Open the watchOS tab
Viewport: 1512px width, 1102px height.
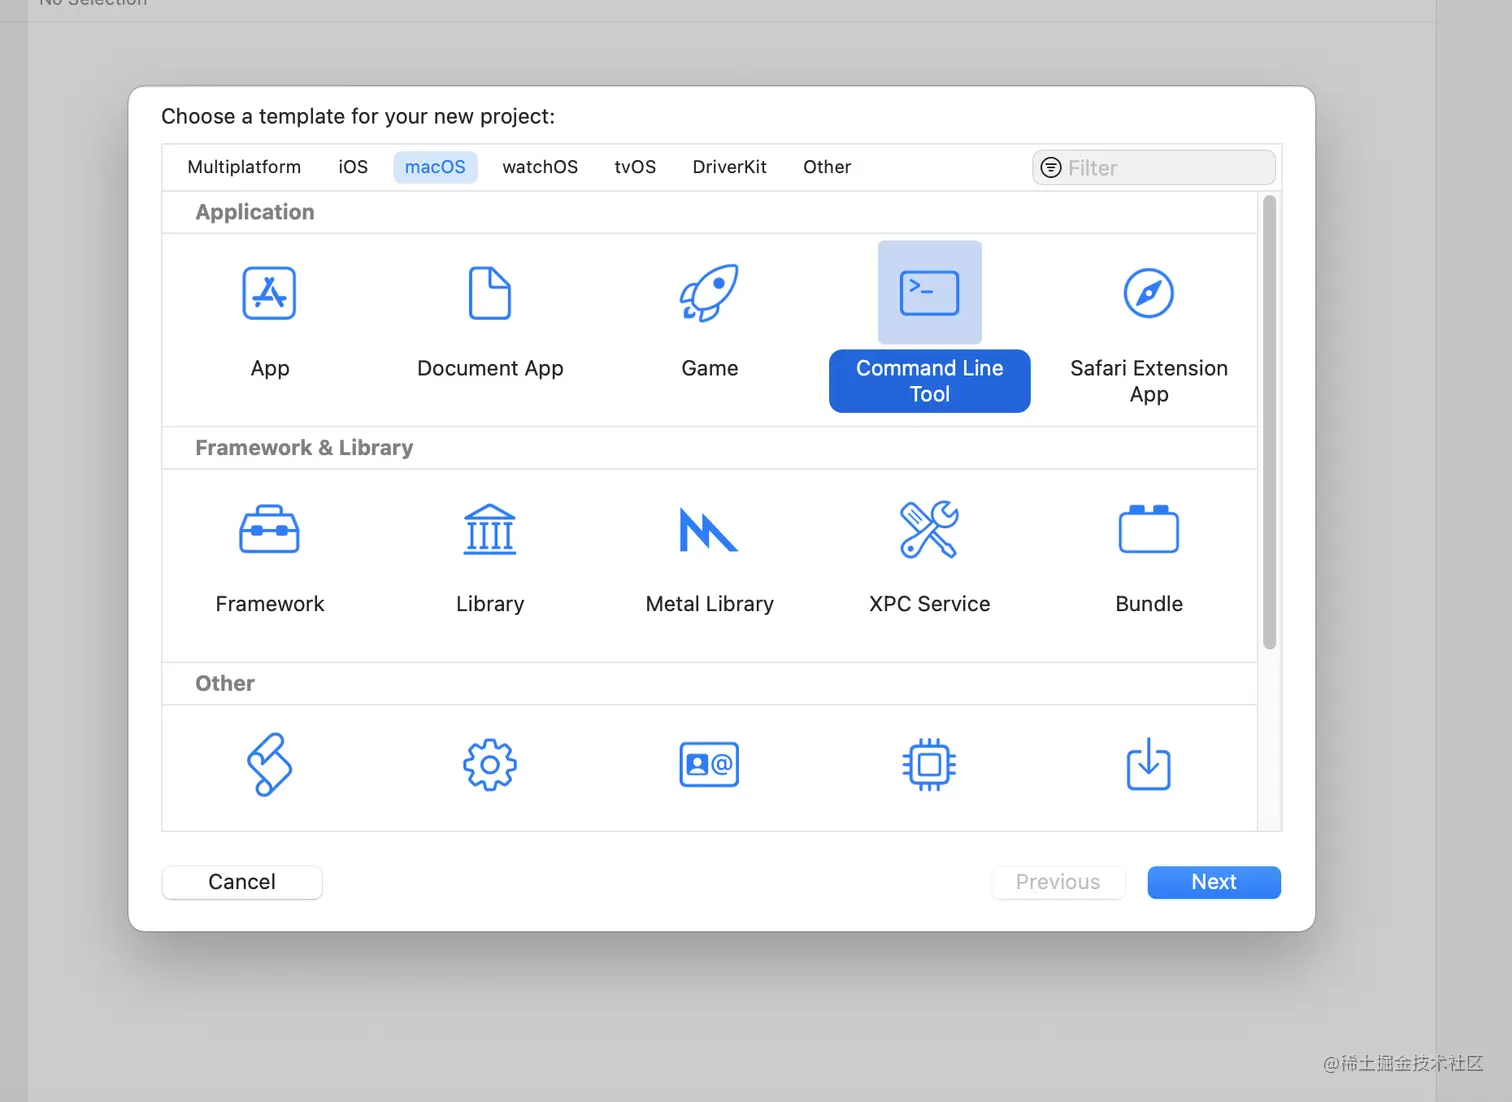tap(540, 167)
